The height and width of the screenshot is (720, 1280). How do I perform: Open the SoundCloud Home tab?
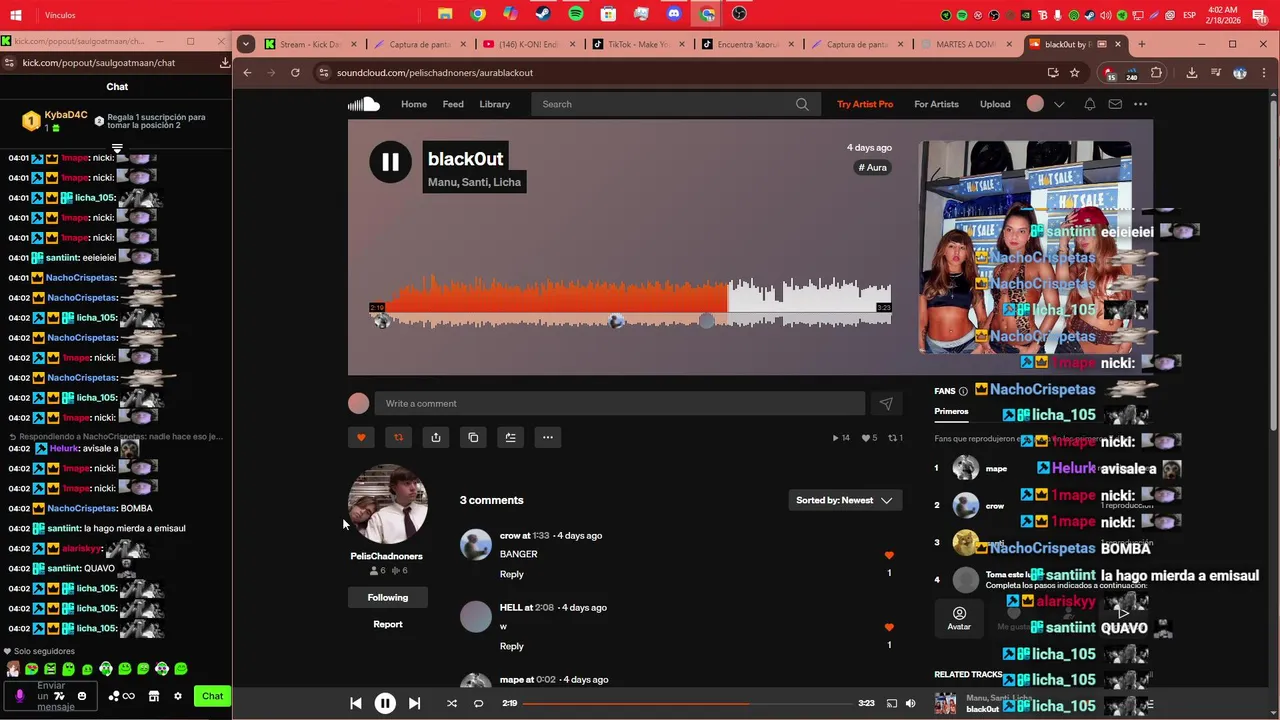pos(414,104)
